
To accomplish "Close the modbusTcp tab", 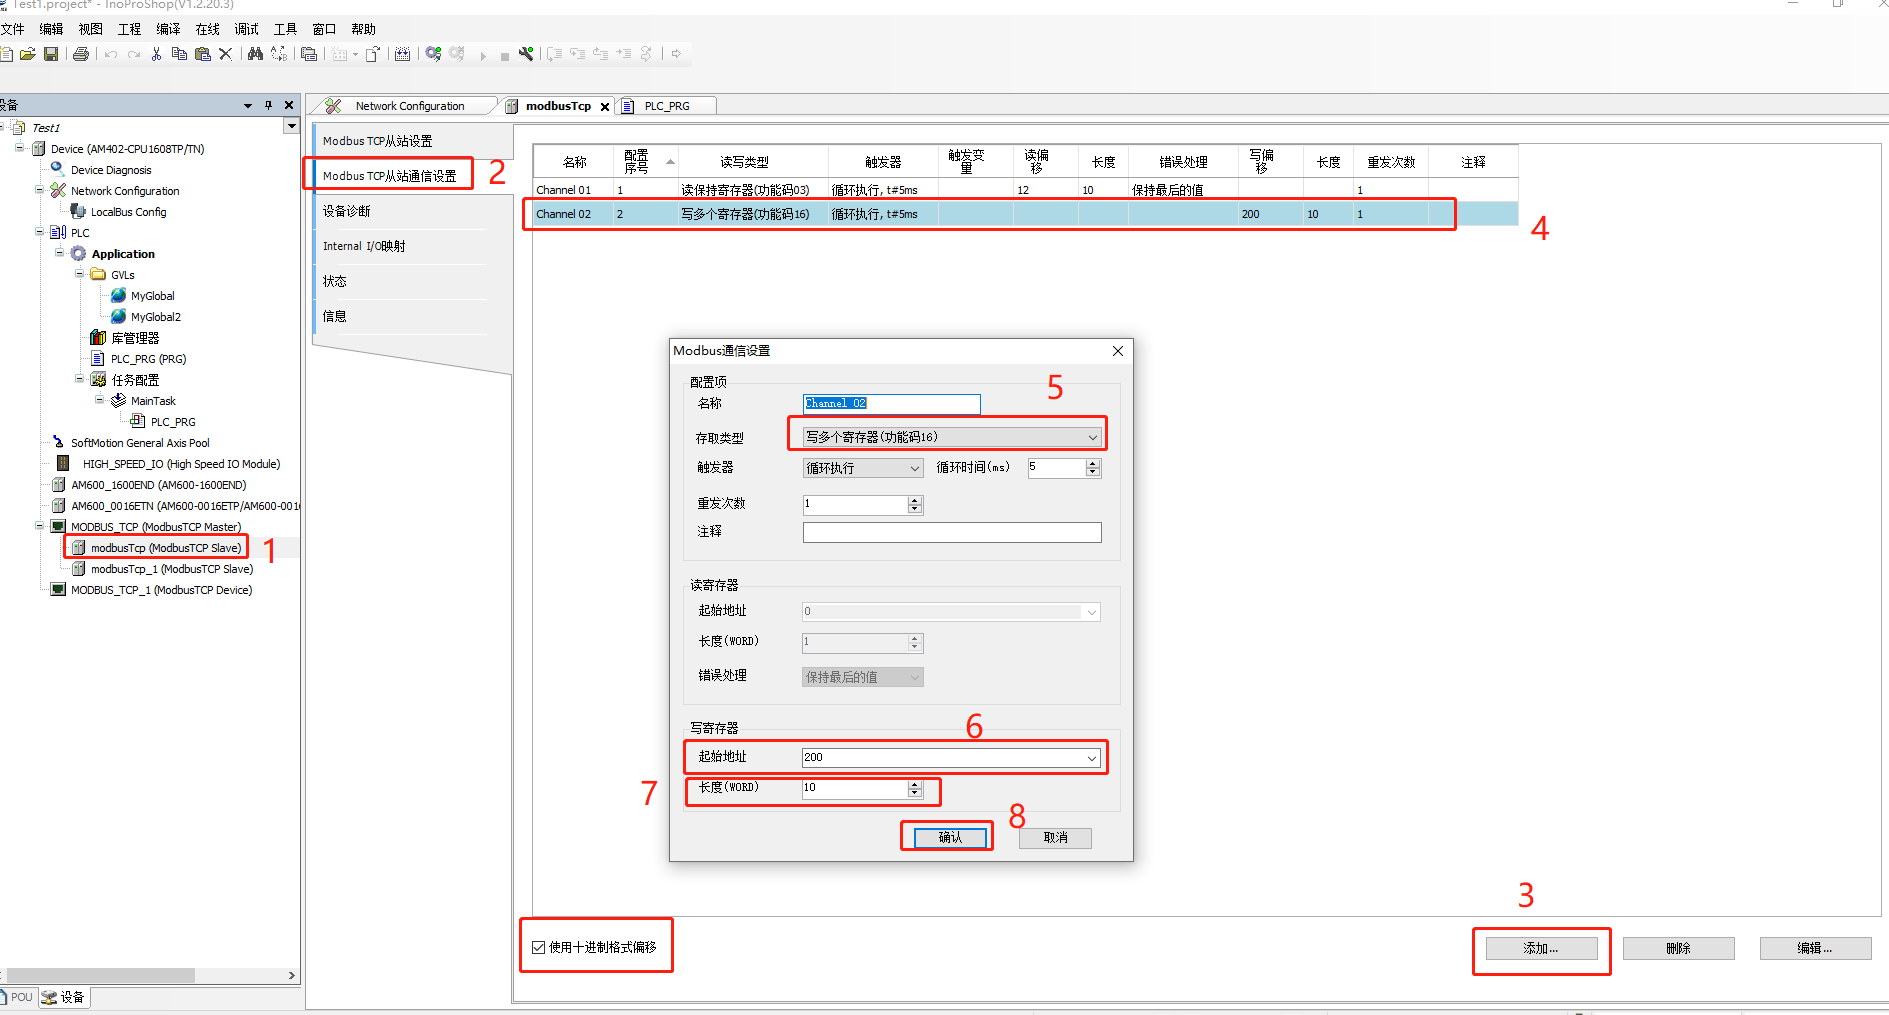I will [605, 107].
